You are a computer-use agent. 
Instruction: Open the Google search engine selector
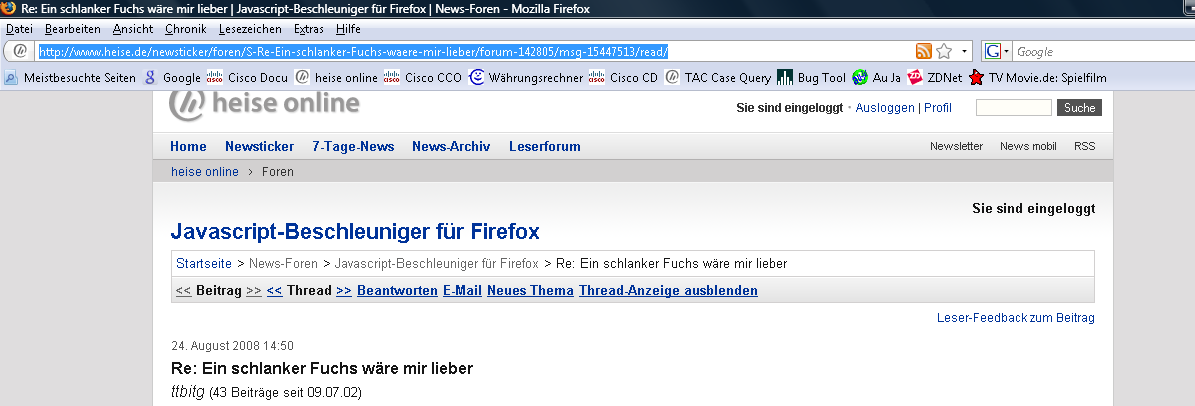click(x=996, y=52)
